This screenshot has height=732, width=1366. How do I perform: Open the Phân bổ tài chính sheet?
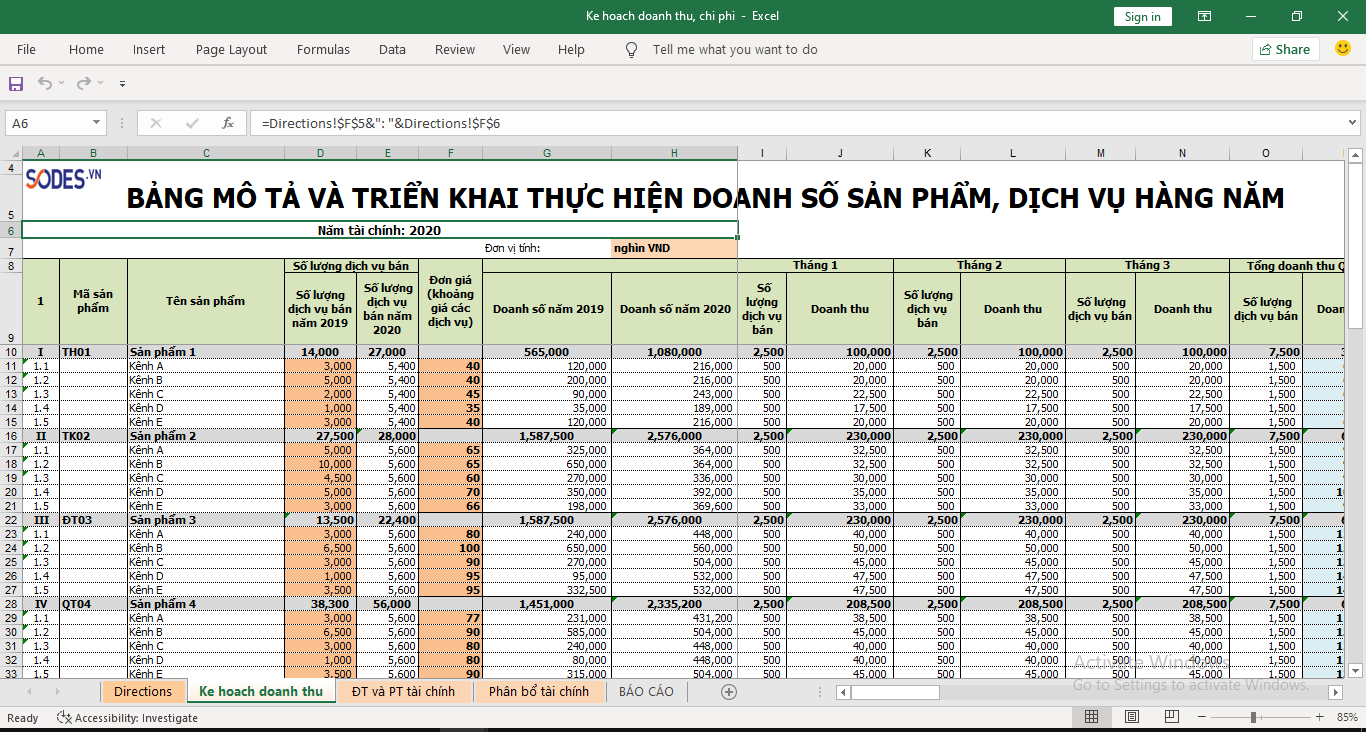(x=539, y=691)
